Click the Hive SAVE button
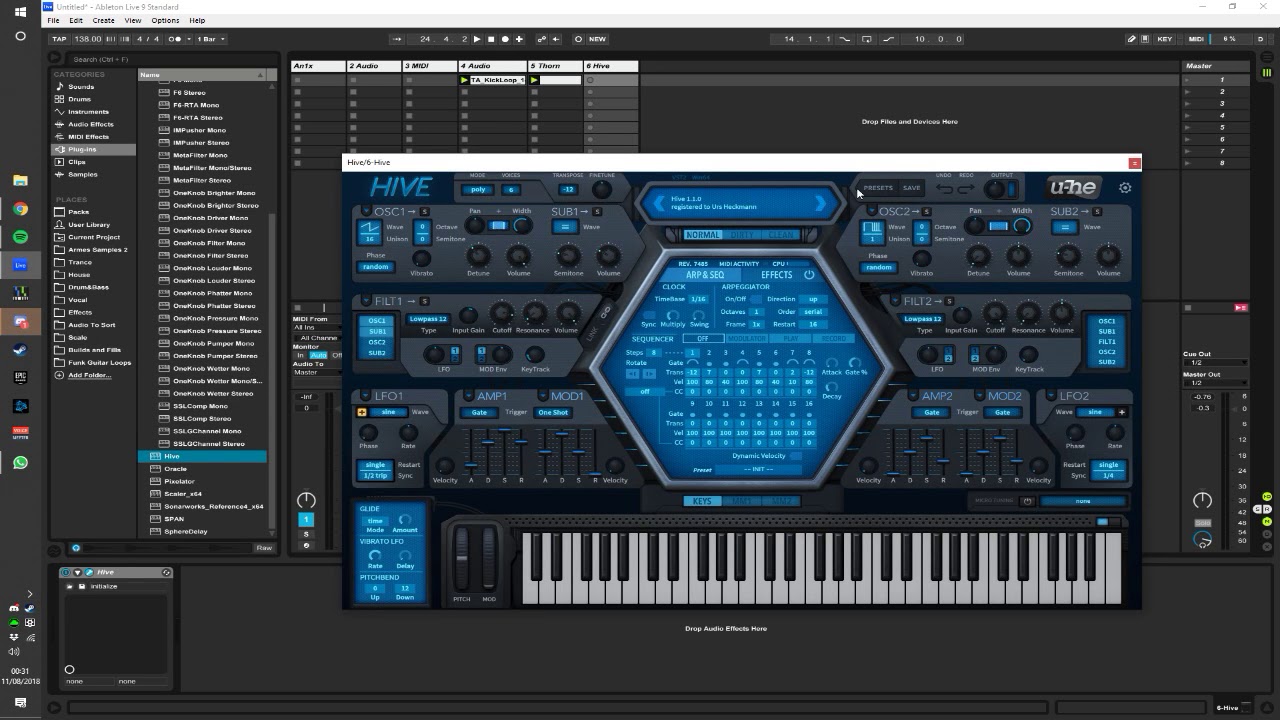The image size is (1280, 720). [911, 188]
